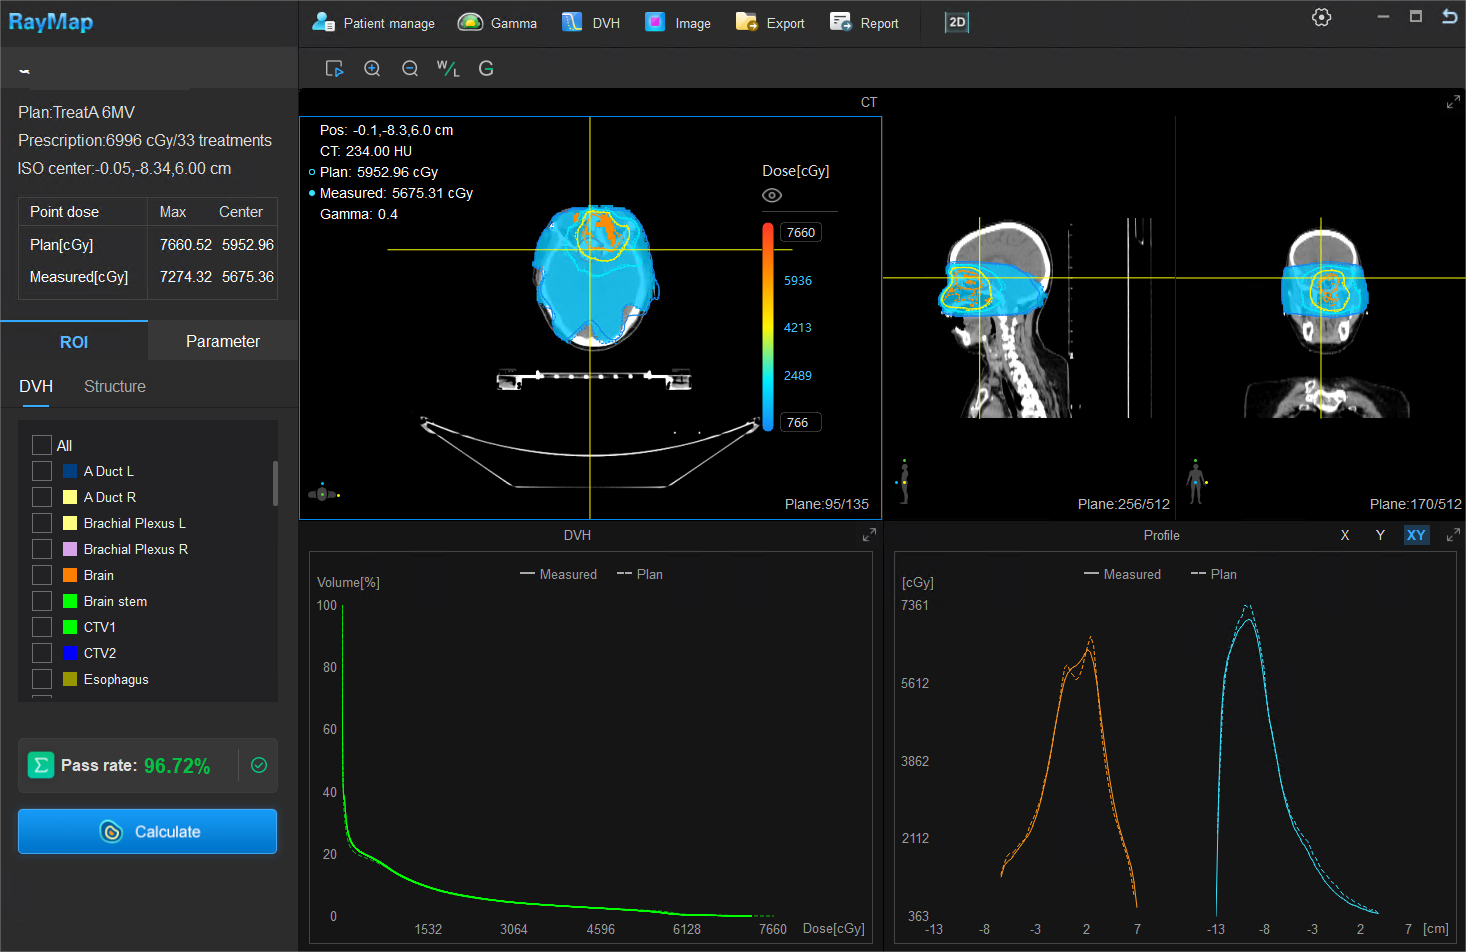Open the Structure sub-tab
The height and width of the screenshot is (952, 1466).
[114, 386]
